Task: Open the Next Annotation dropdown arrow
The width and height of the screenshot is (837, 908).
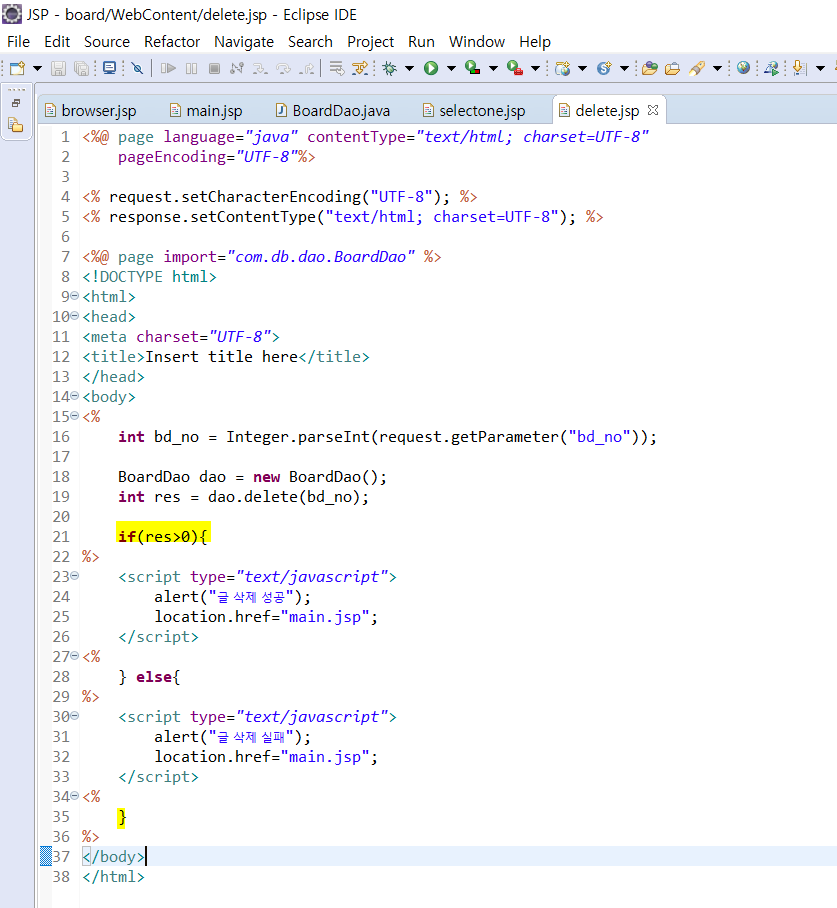Action: (820, 68)
